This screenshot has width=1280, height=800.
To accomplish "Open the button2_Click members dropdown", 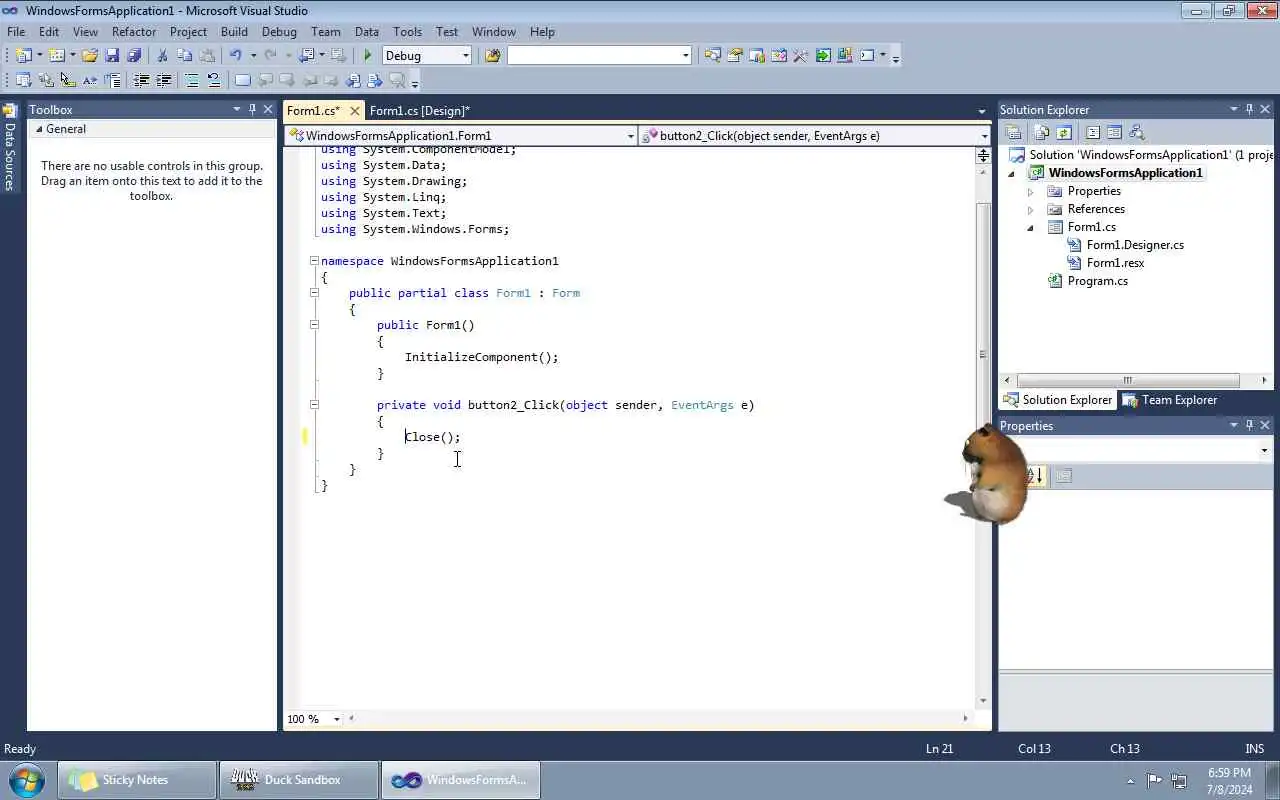I will coord(984,136).
